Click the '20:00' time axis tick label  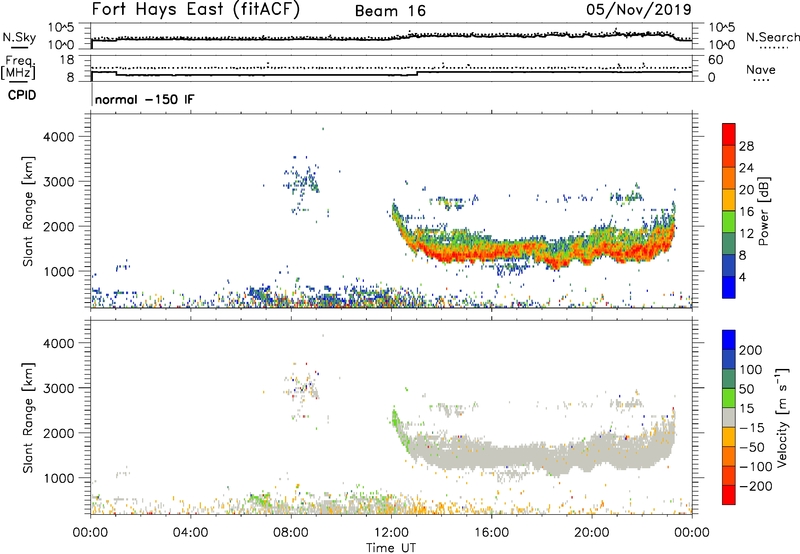tap(592, 533)
